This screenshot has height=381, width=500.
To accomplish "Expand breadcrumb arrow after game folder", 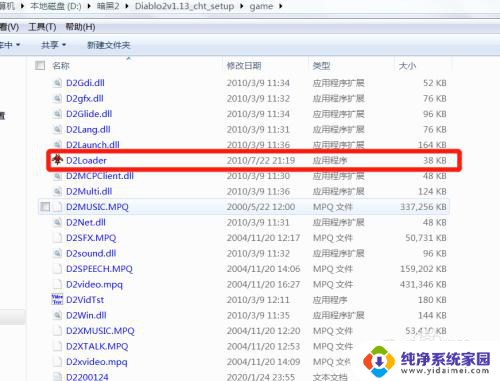I will 281,6.
